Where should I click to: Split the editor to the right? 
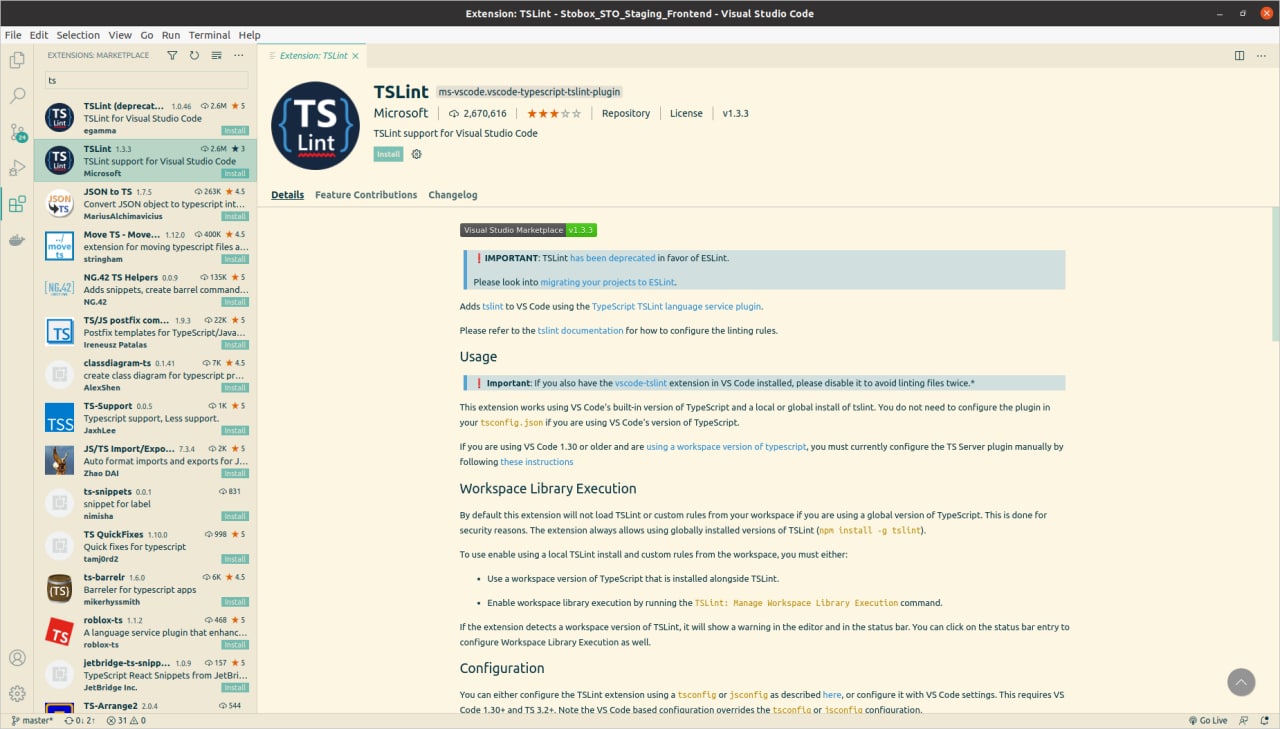point(1239,56)
